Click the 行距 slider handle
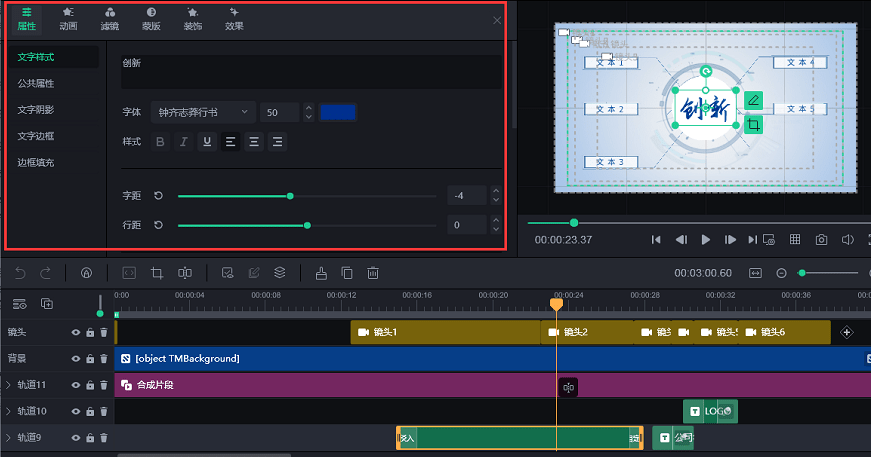871x457 pixels. point(307,225)
